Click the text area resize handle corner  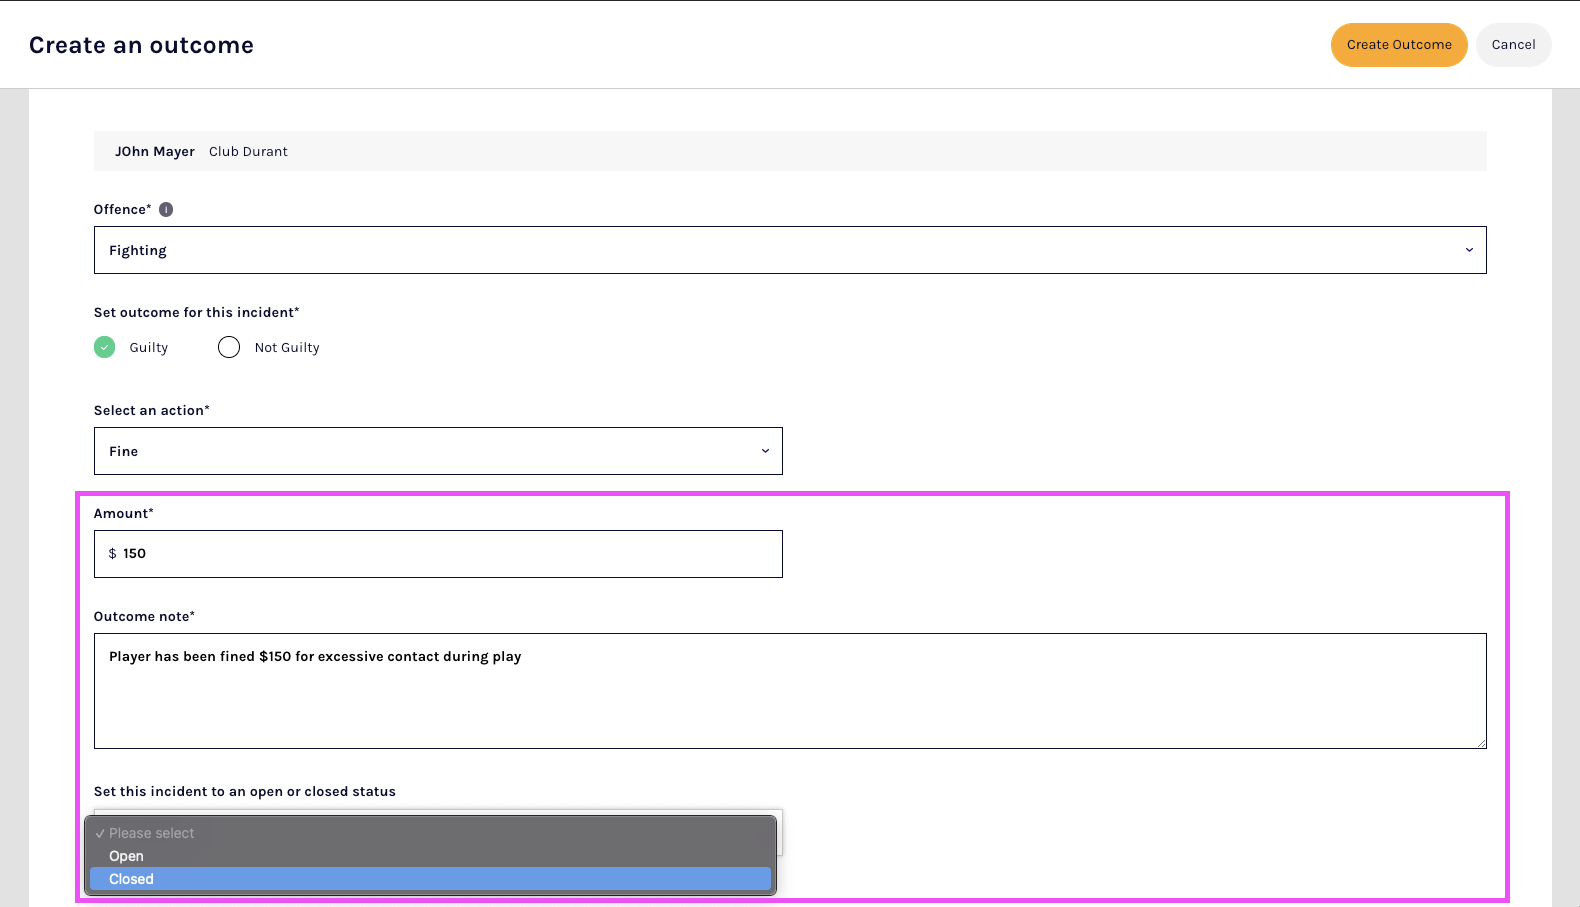coord(1481,743)
